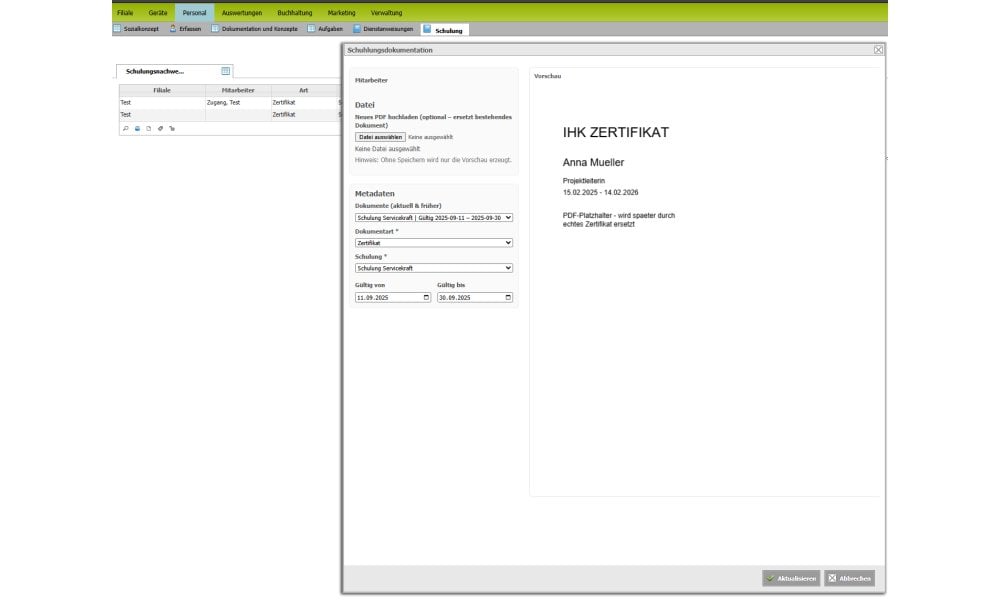Screen dimensions: 1000x600
Task: Open the Erfassen section
Action: pos(186,29)
